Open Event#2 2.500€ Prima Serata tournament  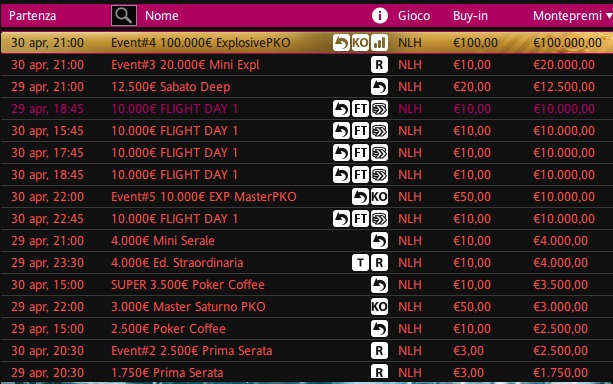pyautogui.click(x=306, y=351)
